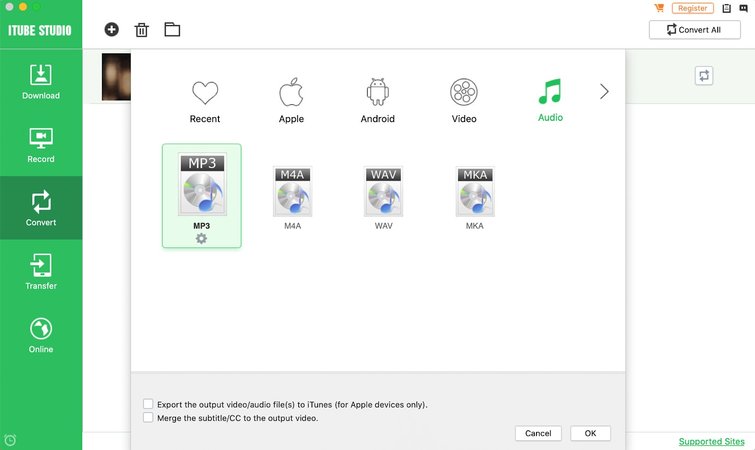The height and width of the screenshot is (450, 755).
Task: Click the shopping cart icon
Action: click(659, 8)
